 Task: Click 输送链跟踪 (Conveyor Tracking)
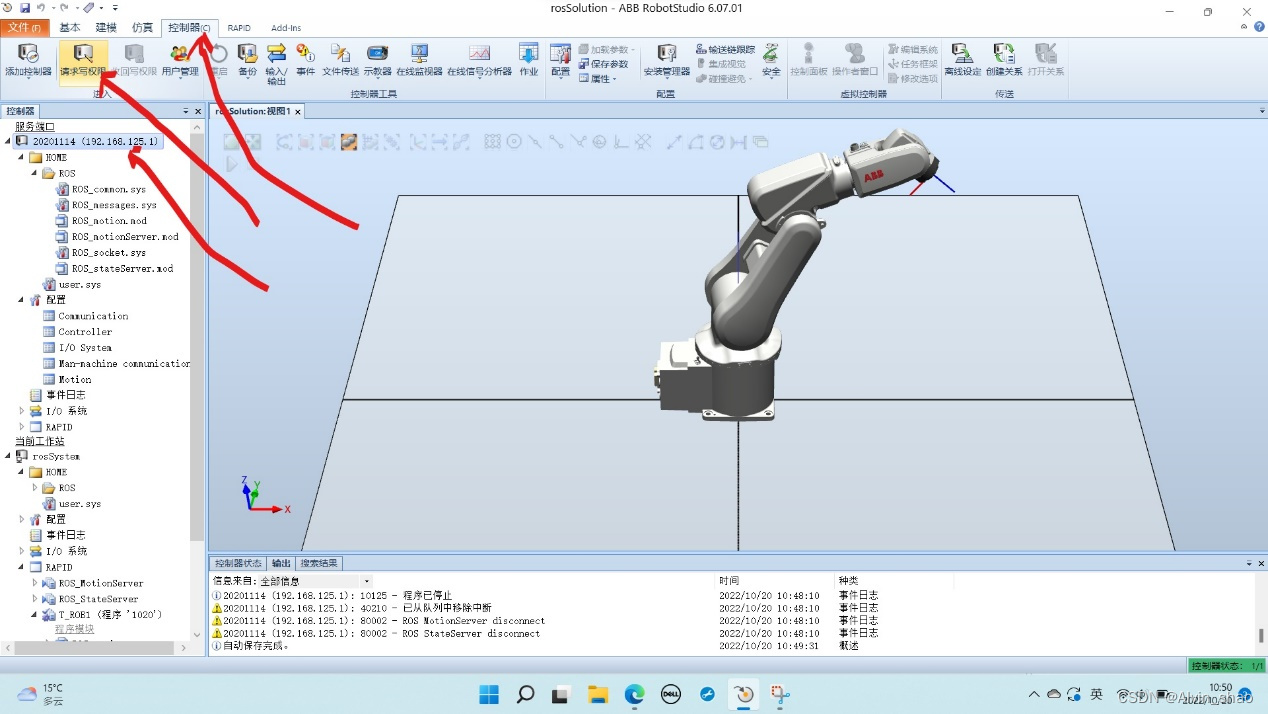(x=725, y=49)
